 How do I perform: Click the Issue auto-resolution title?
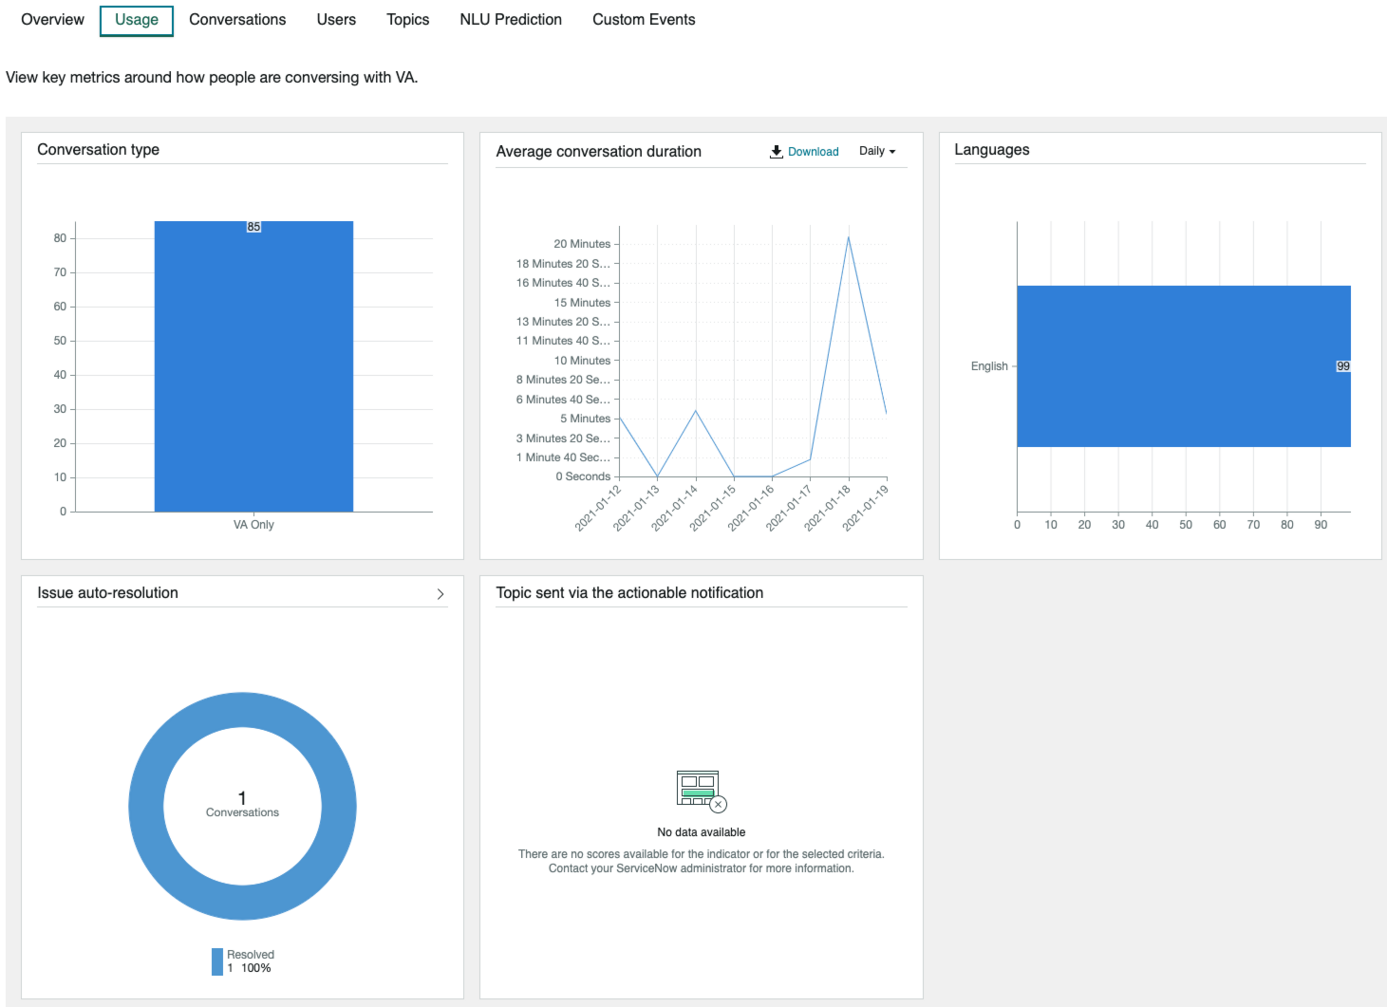click(x=108, y=593)
